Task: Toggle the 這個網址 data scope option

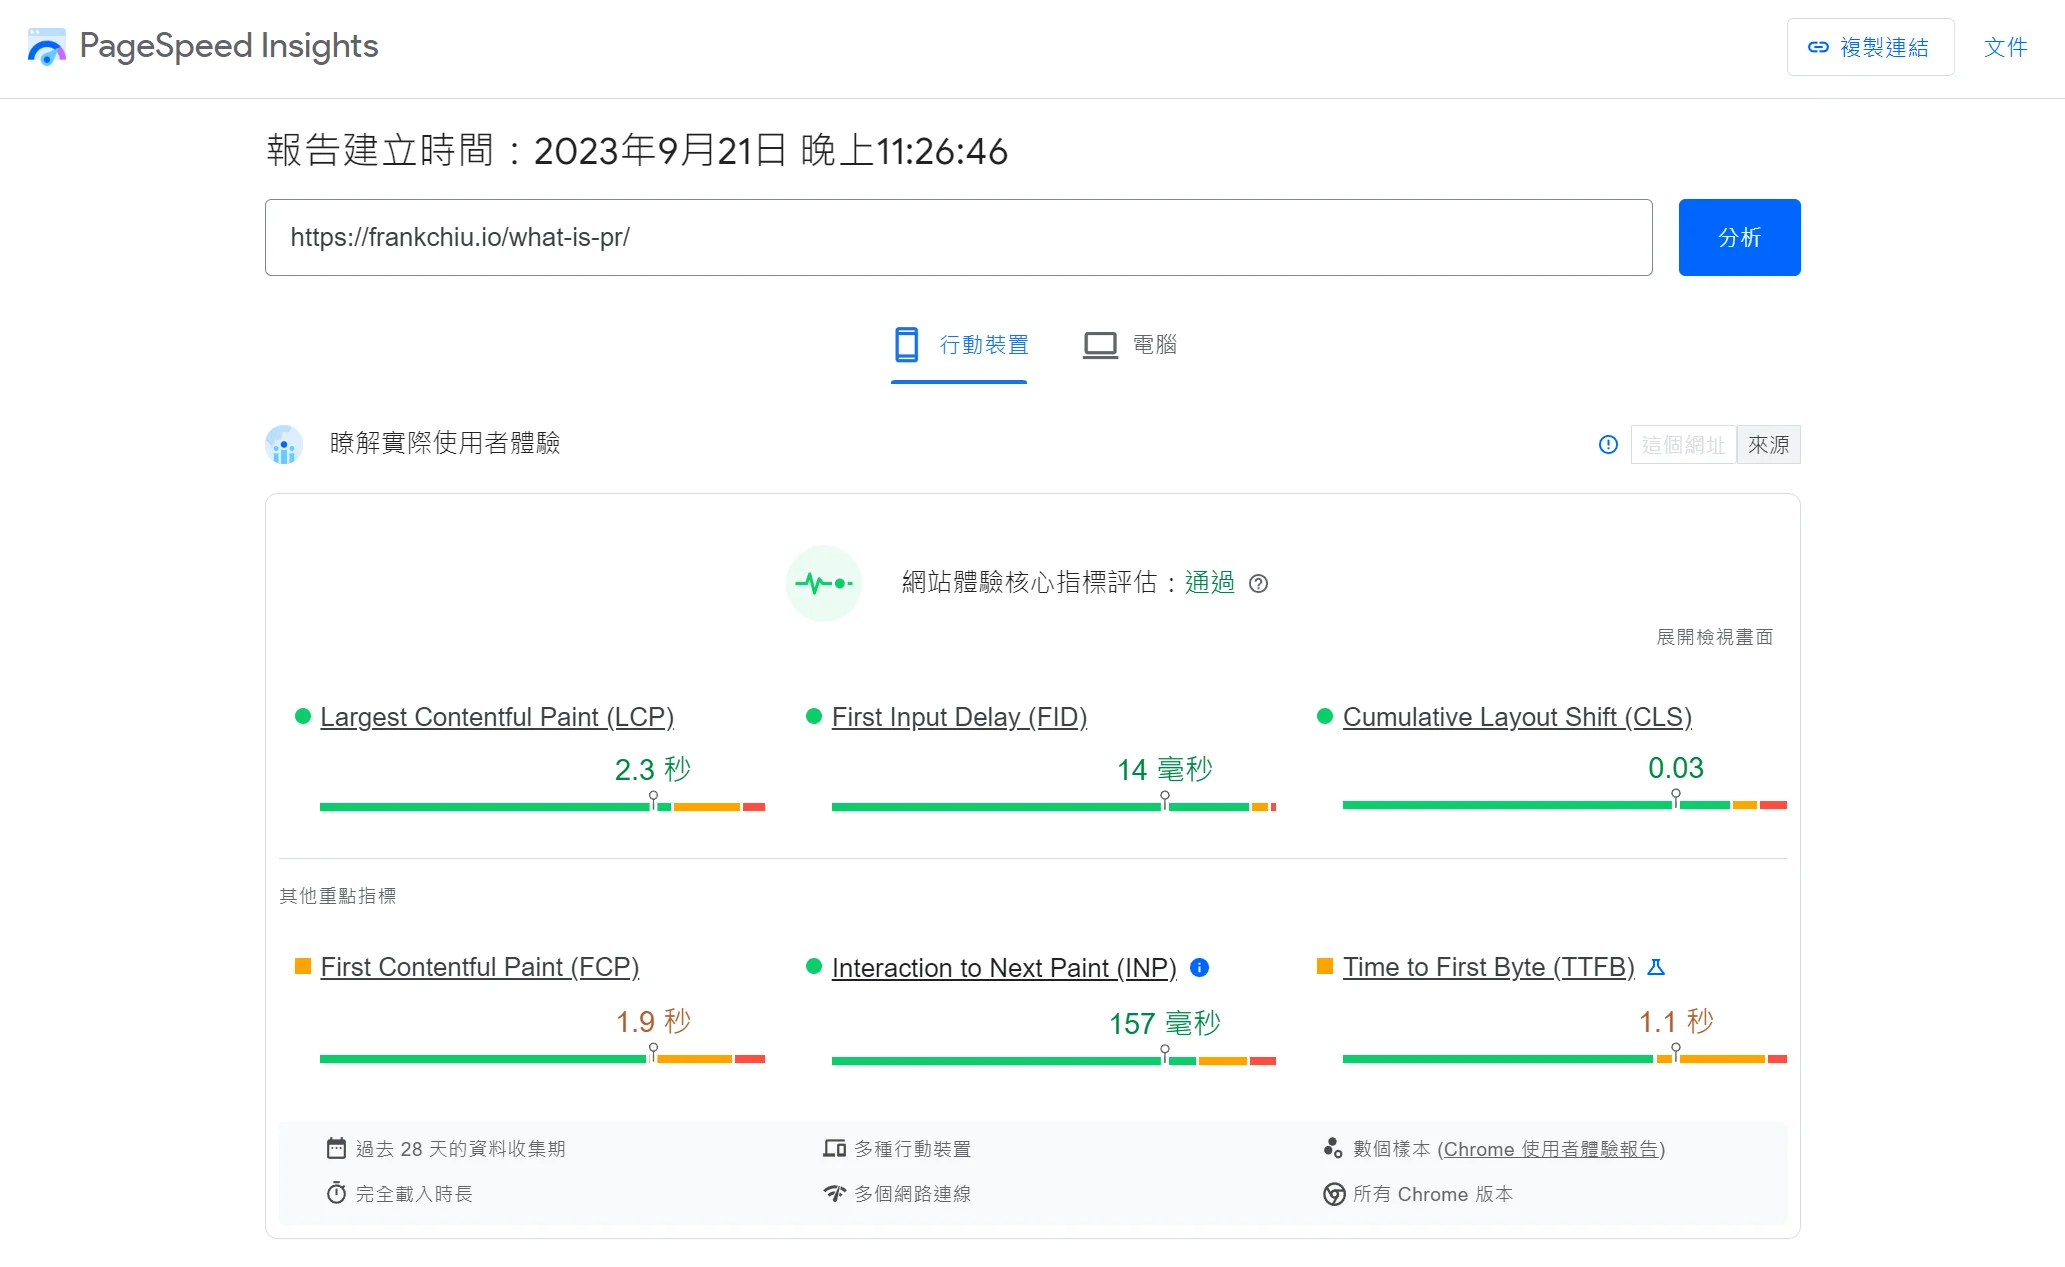Action: pos(1683,444)
